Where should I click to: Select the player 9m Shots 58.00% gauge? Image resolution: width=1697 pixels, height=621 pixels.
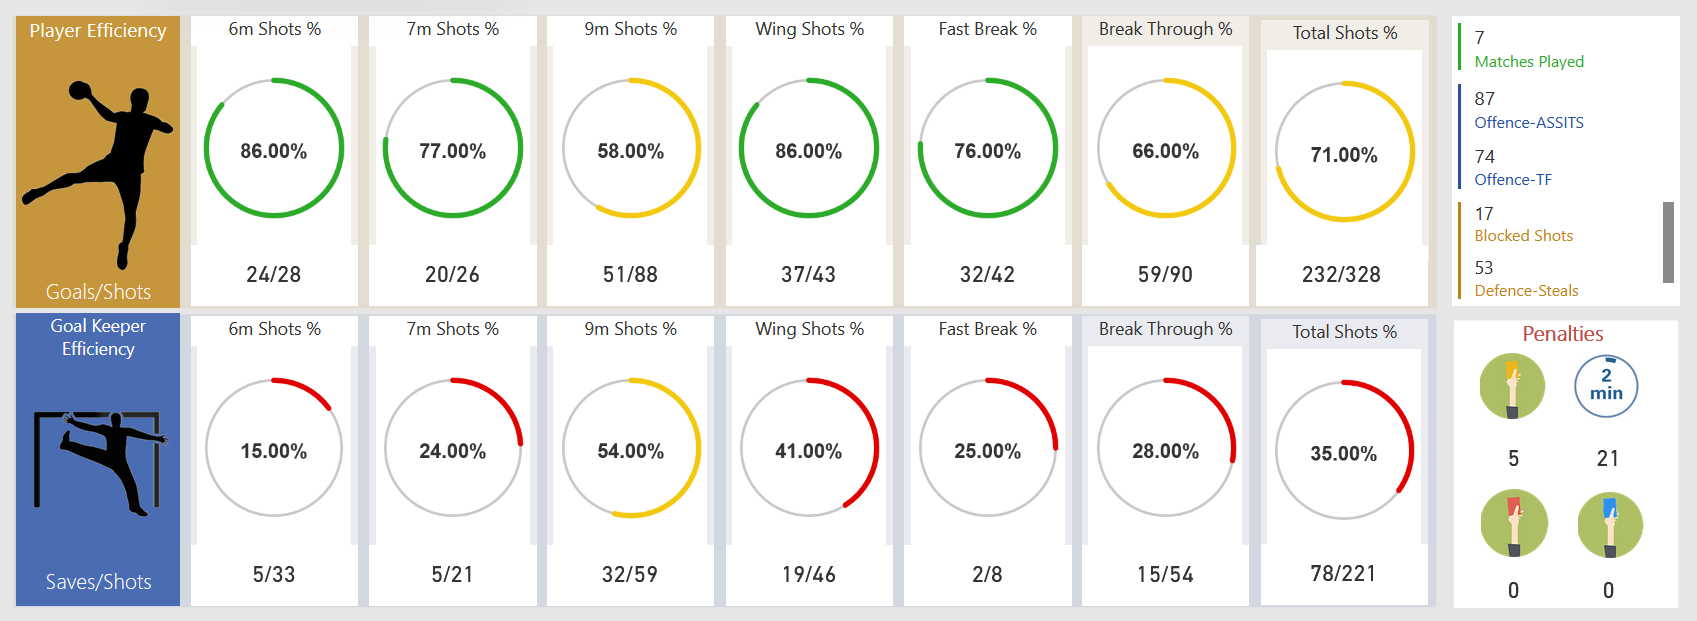coord(631,149)
